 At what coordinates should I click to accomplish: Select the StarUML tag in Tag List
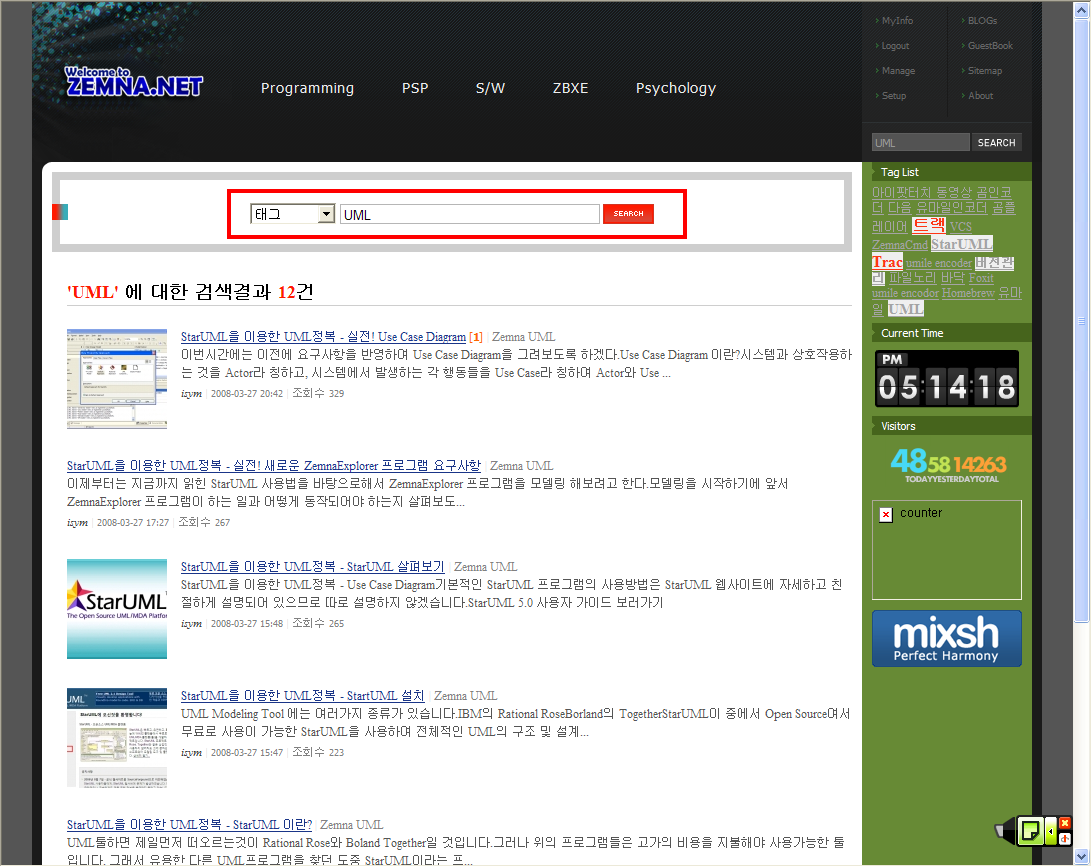coord(962,244)
